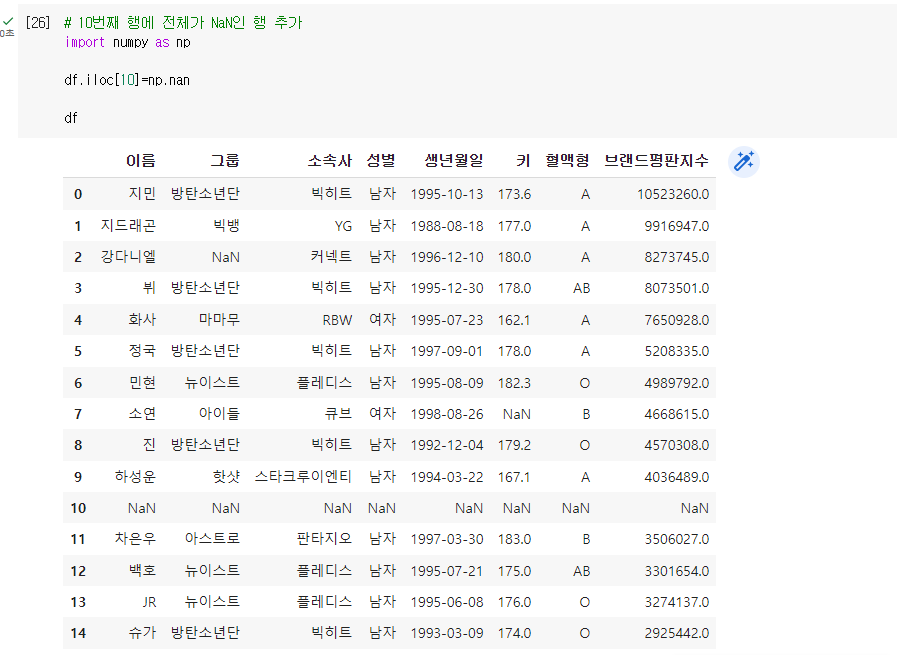This screenshot has height=655, width=899.
Task: Click the group cell 아이들
Action: [219, 414]
